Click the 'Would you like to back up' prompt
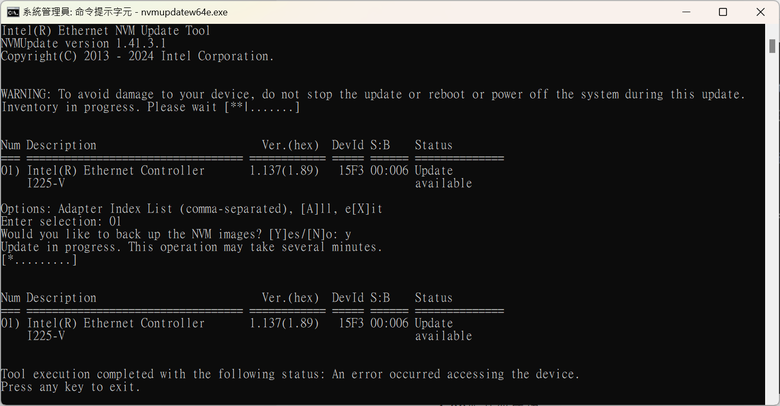Screen dimensions: 780x406 tap(176, 234)
